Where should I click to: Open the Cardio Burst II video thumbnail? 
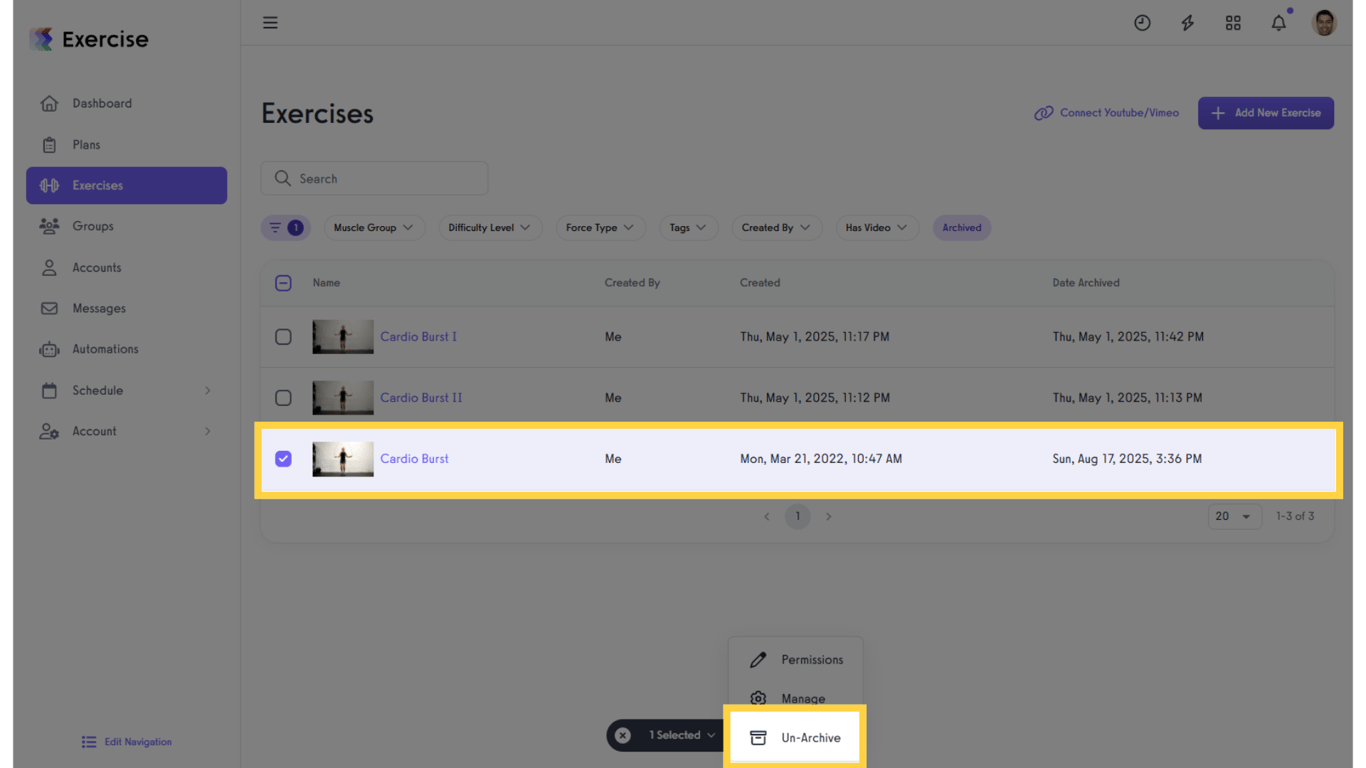pyautogui.click(x=343, y=398)
